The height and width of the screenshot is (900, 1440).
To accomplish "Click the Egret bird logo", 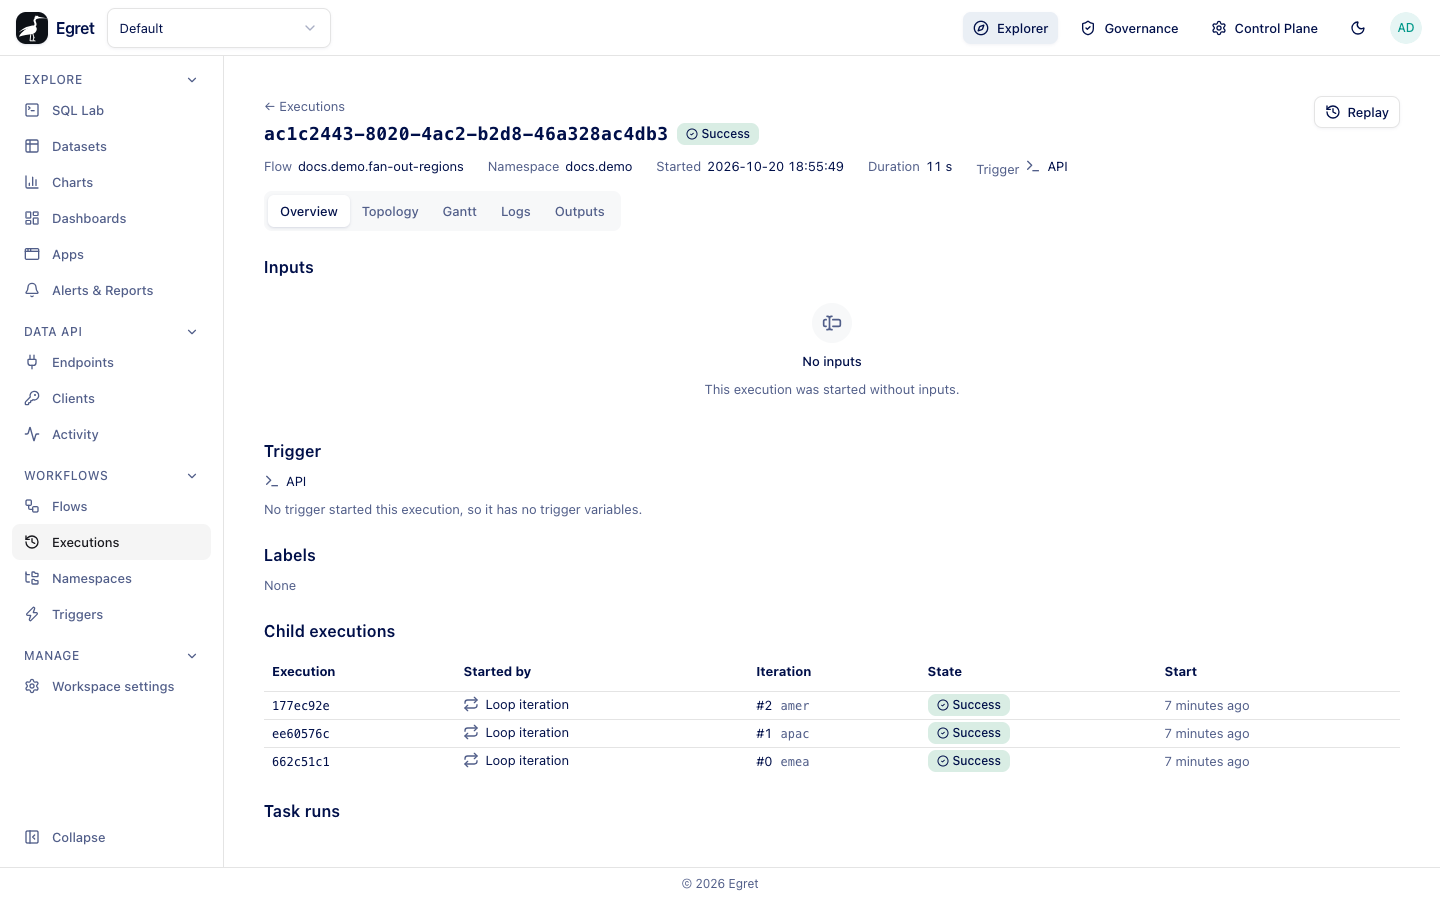I will point(32,28).
